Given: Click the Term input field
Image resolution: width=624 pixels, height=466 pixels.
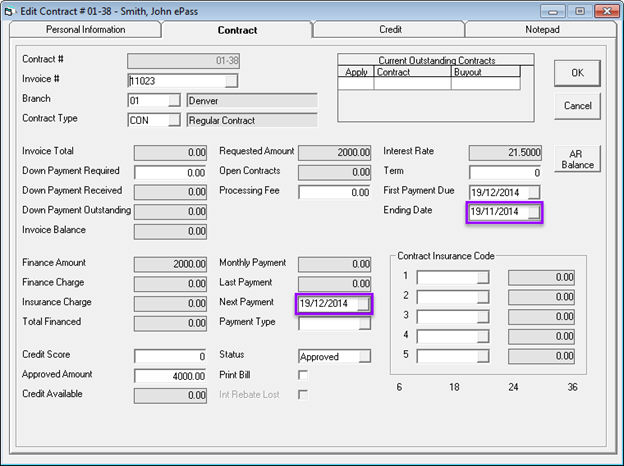Looking at the screenshot, I should click(x=505, y=173).
